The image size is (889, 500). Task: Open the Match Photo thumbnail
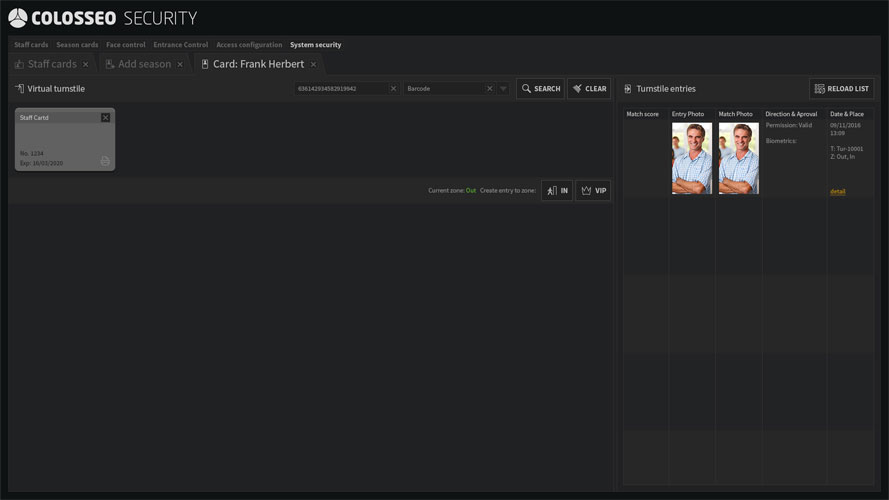(x=739, y=158)
